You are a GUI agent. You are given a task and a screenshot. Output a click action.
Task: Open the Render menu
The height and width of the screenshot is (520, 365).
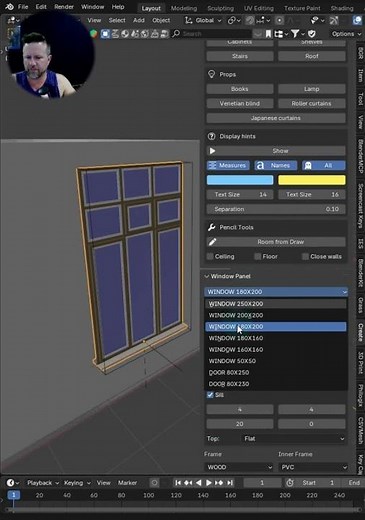[64, 7]
